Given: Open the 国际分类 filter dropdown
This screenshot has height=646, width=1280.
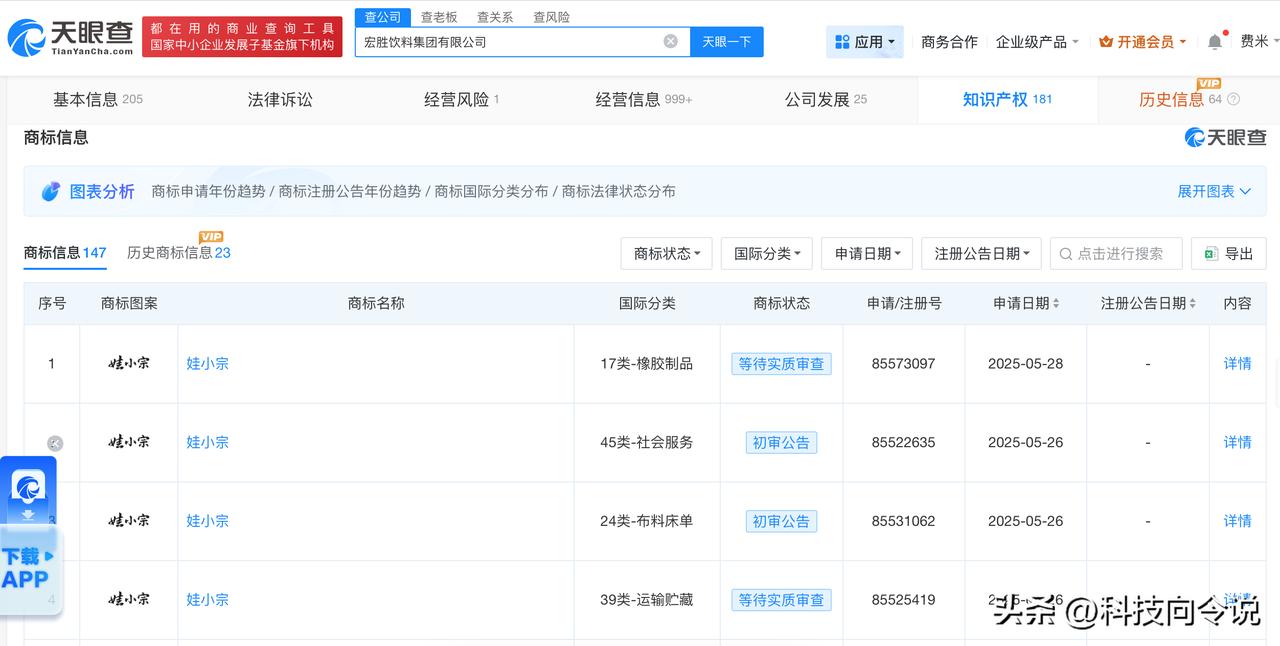Looking at the screenshot, I should coord(767,254).
